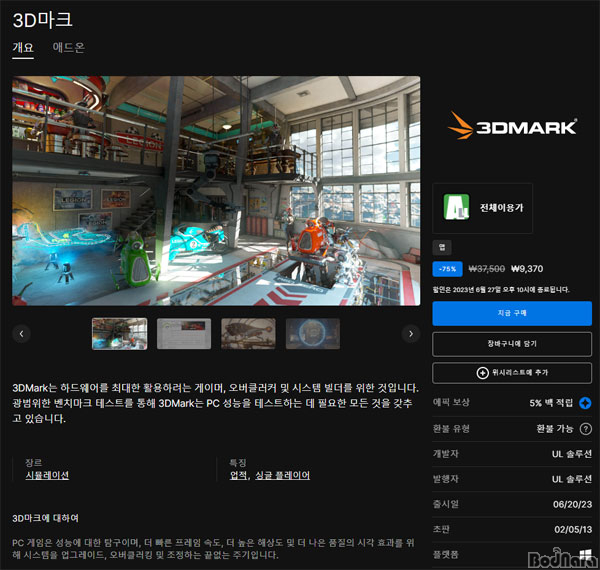Click 장바구니에 담기 button

click(512, 344)
